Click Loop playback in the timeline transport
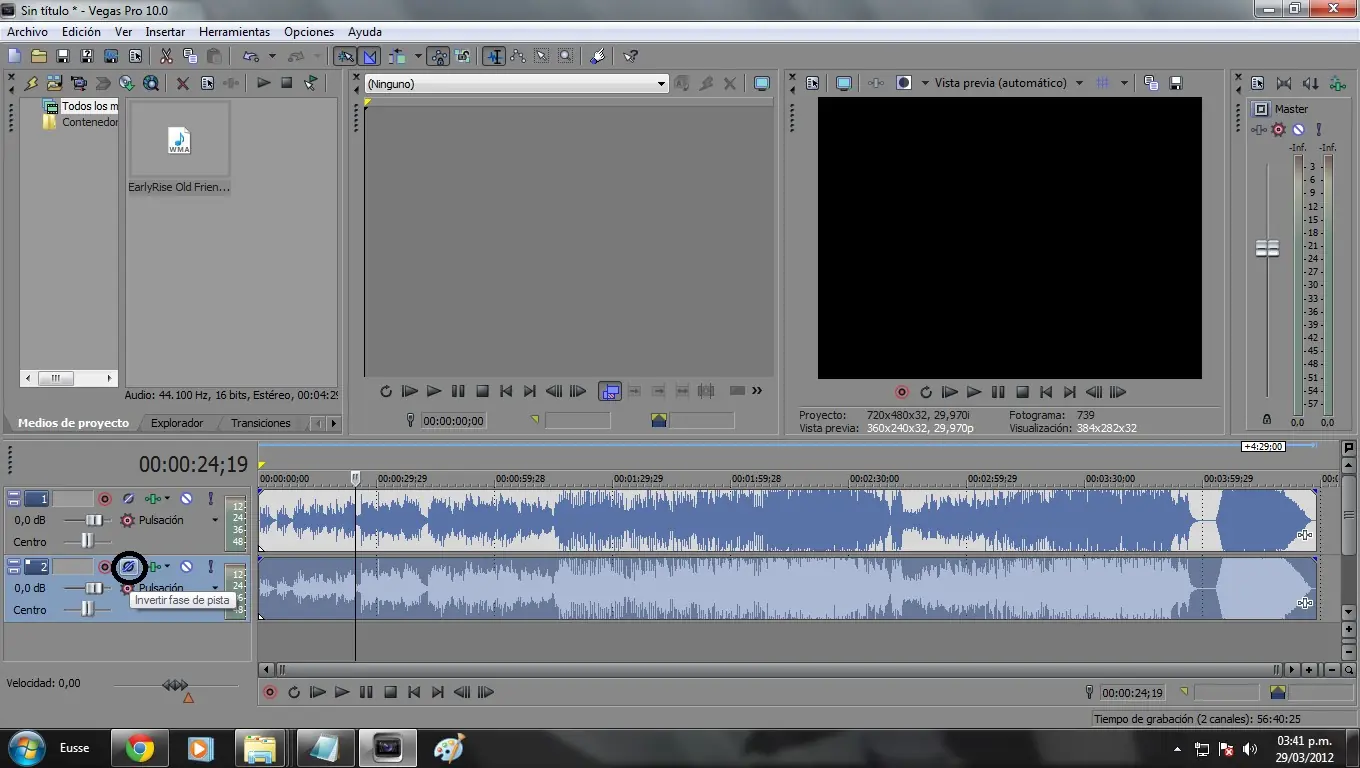 pyautogui.click(x=294, y=692)
